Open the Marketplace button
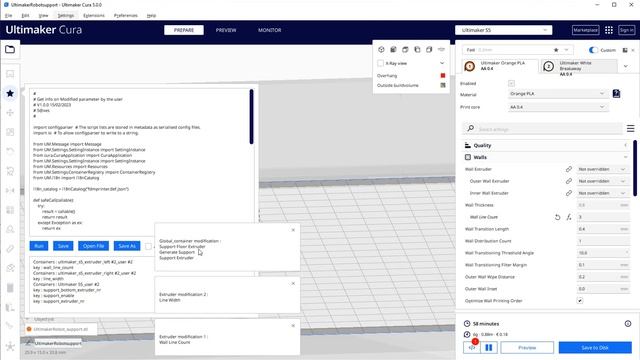640x360 pixels. (585, 30)
